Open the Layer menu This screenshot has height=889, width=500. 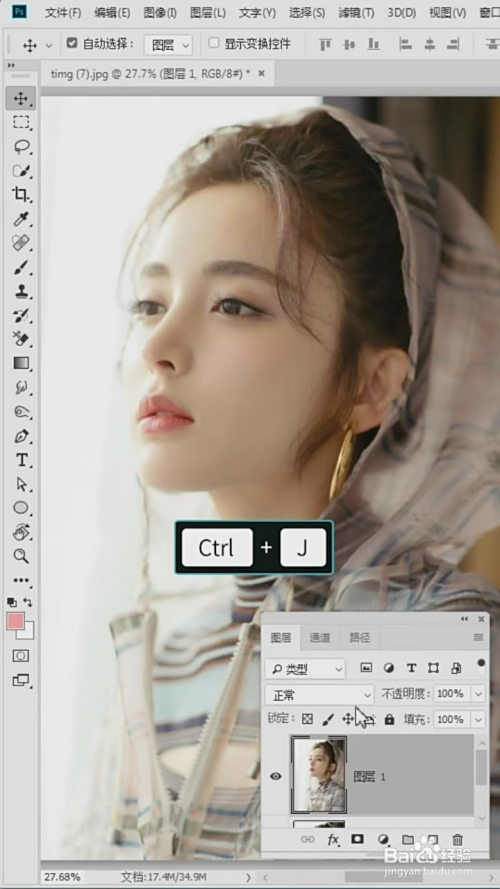[207, 12]
